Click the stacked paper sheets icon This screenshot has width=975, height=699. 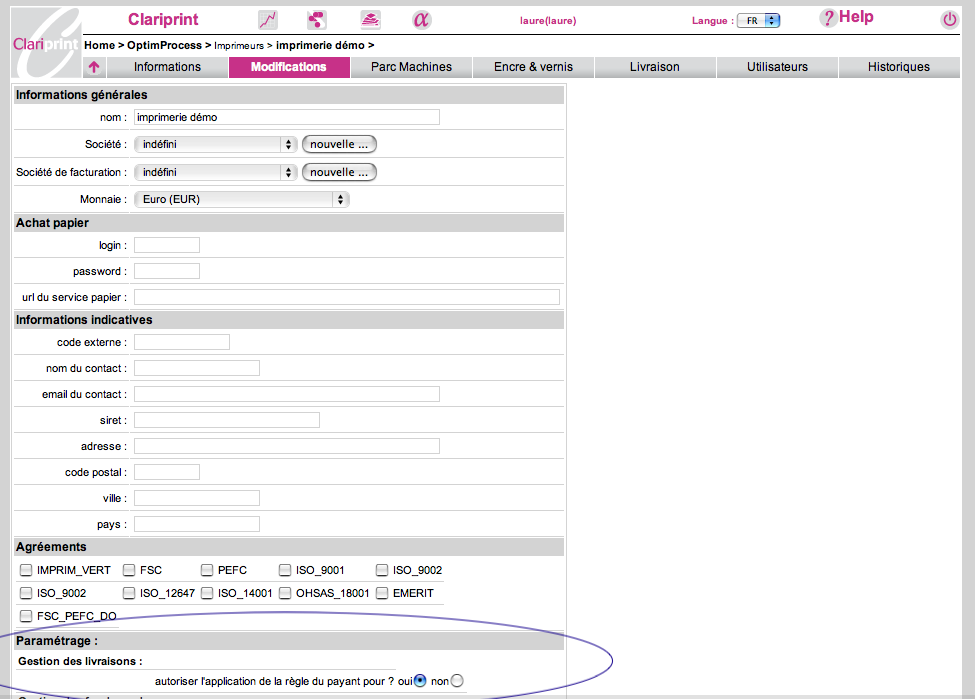pyautogui.click(x=370, y=20)
